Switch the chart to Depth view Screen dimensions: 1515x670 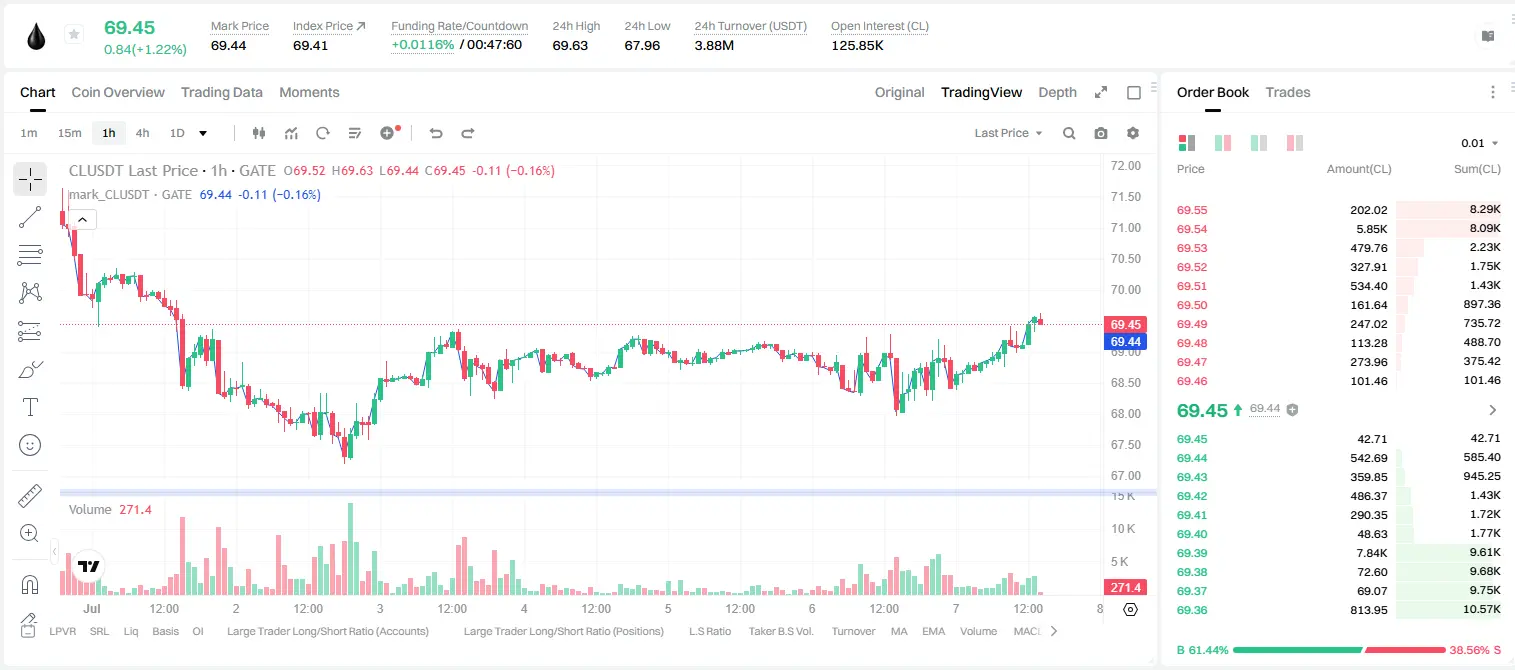click(1057, 92)
